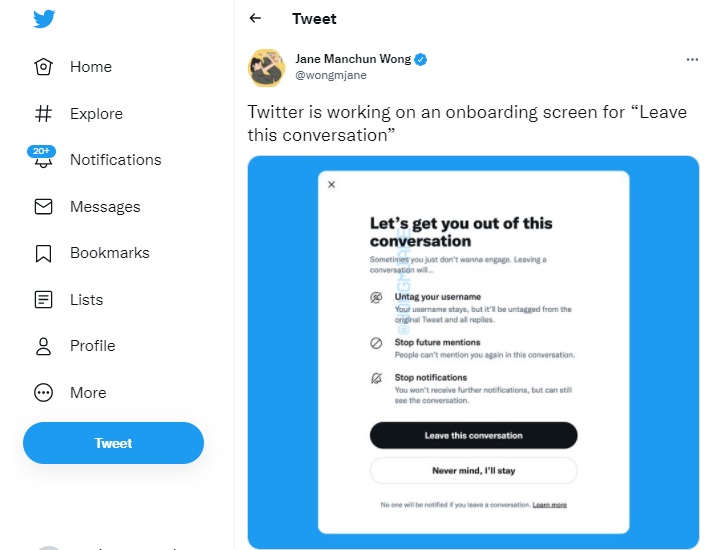Open the 20+ notifications badge
This screenshot has height=550, width=709.
(x=41, y=151)
